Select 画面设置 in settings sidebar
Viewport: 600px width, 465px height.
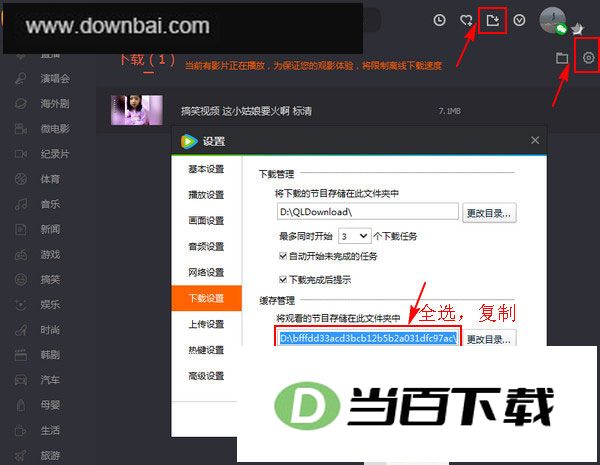tap(206, 221)
